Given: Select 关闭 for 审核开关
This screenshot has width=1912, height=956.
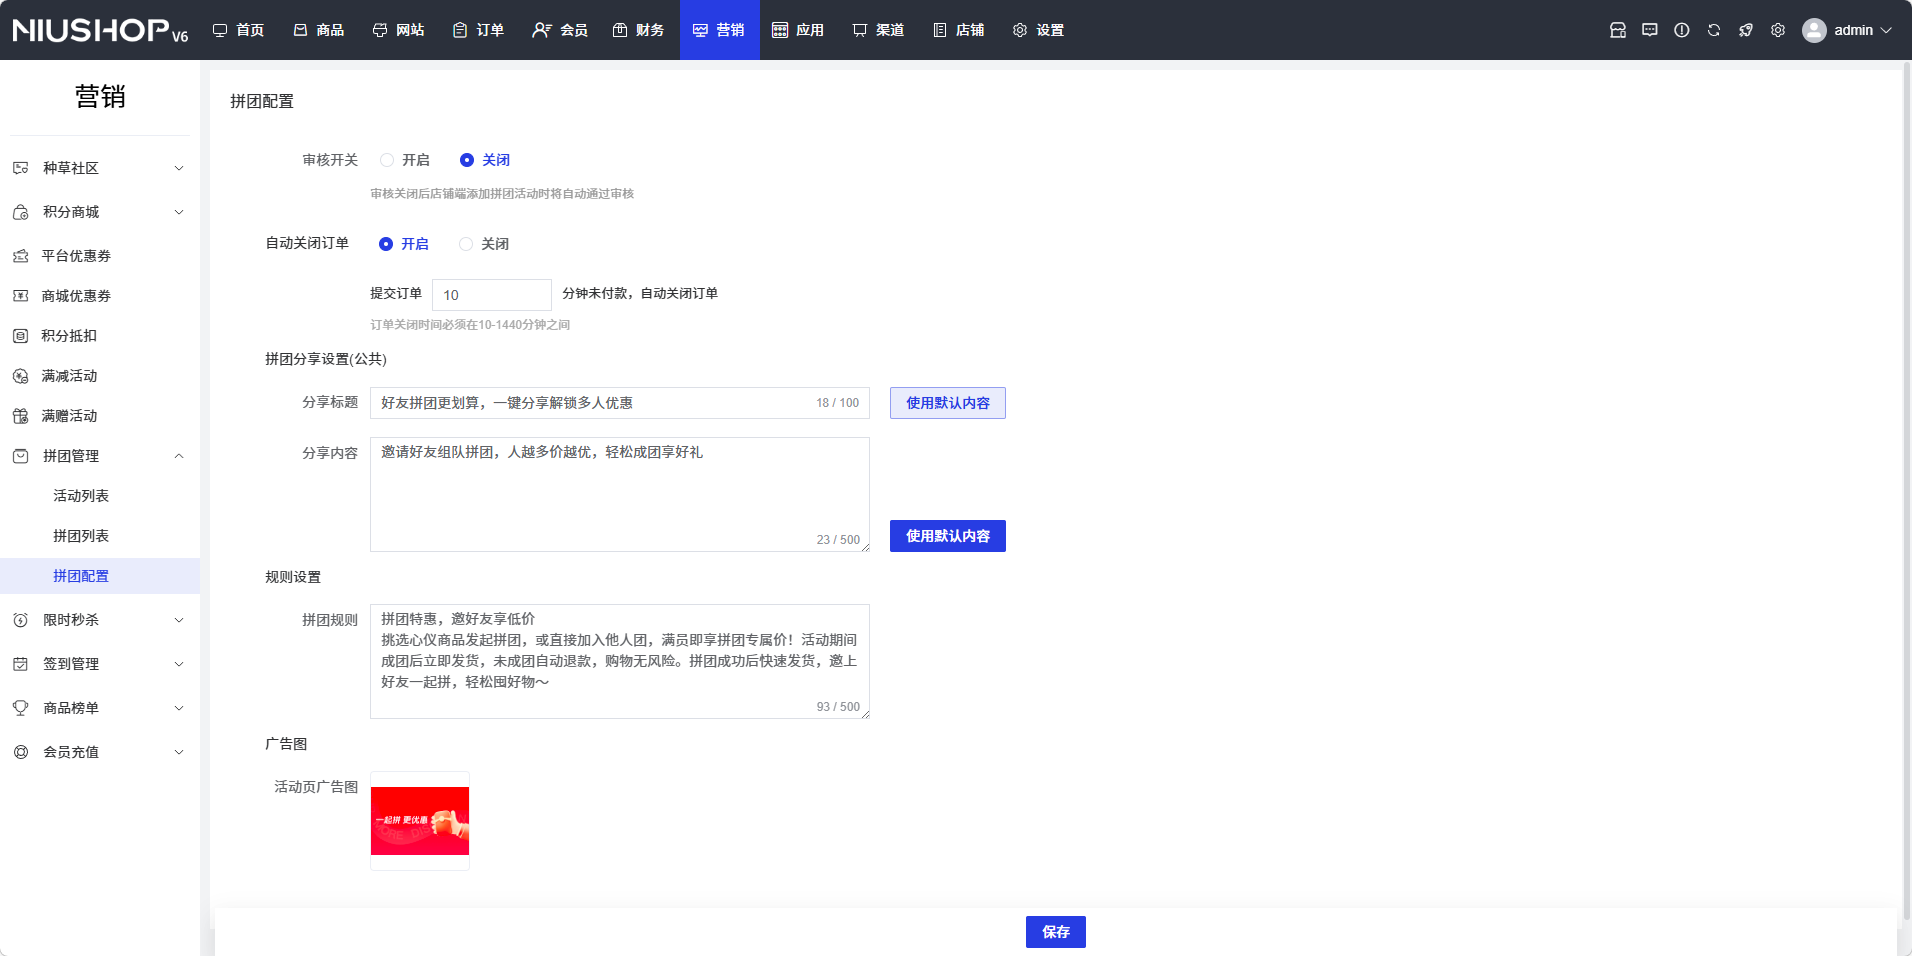Looking at the screenshot, I should tap(467, 160).
